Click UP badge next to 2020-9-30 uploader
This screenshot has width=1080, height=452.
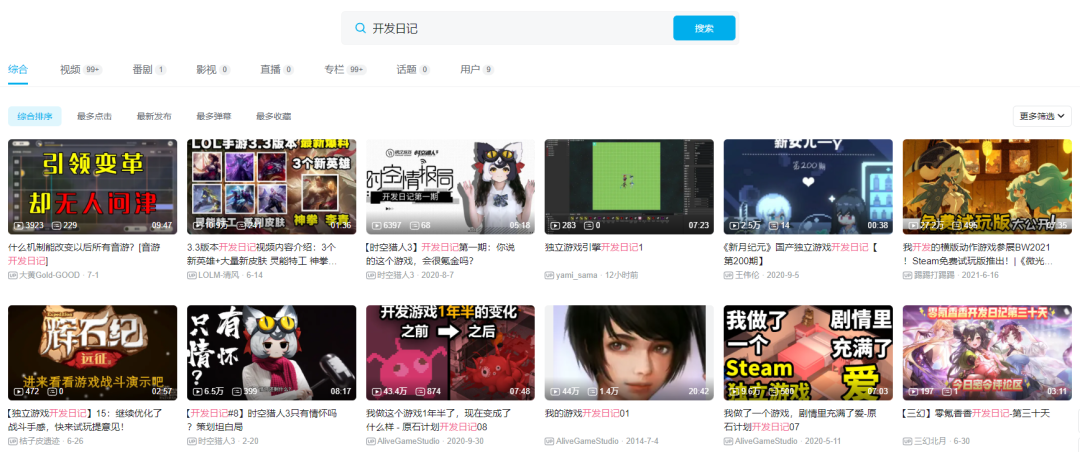coord(371,441)
